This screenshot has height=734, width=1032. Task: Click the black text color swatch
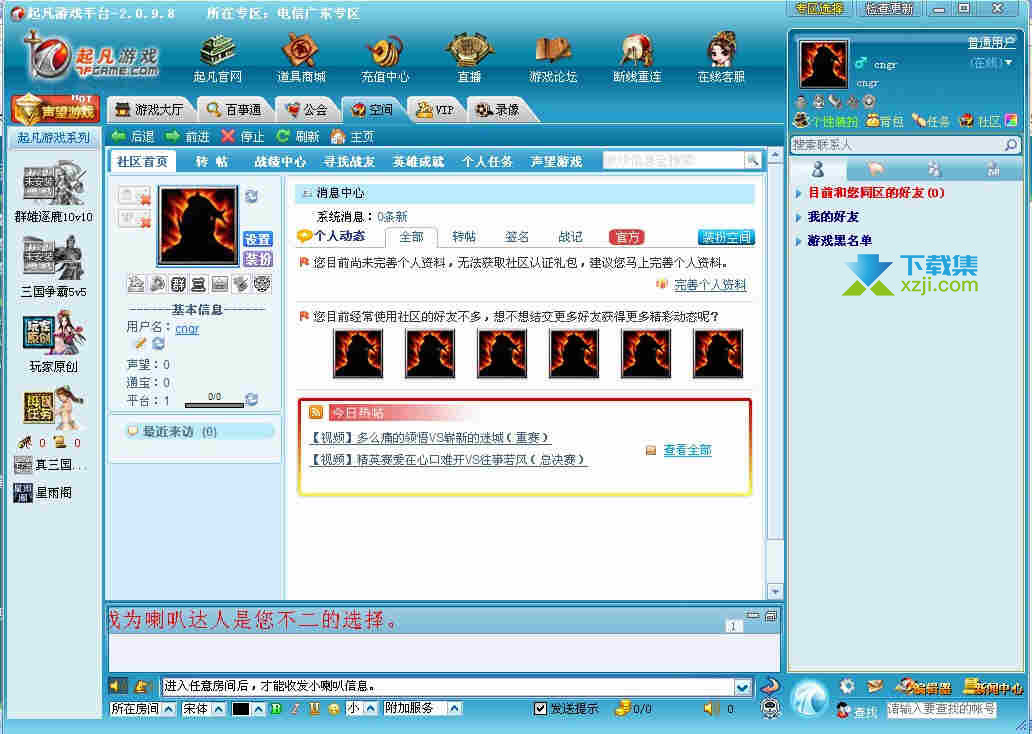pyautogui.click(x=242, y=709)
